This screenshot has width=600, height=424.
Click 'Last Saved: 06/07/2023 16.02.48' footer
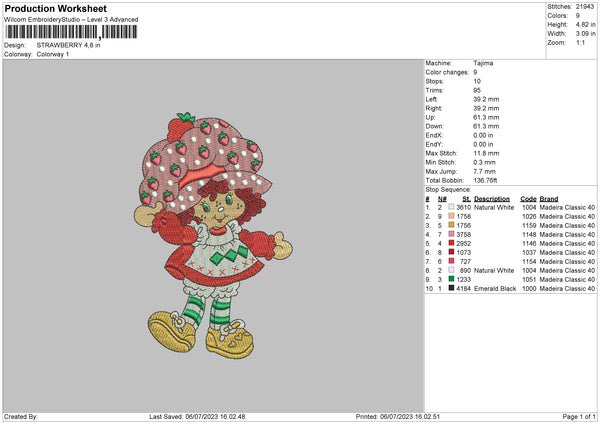[197, 417]
